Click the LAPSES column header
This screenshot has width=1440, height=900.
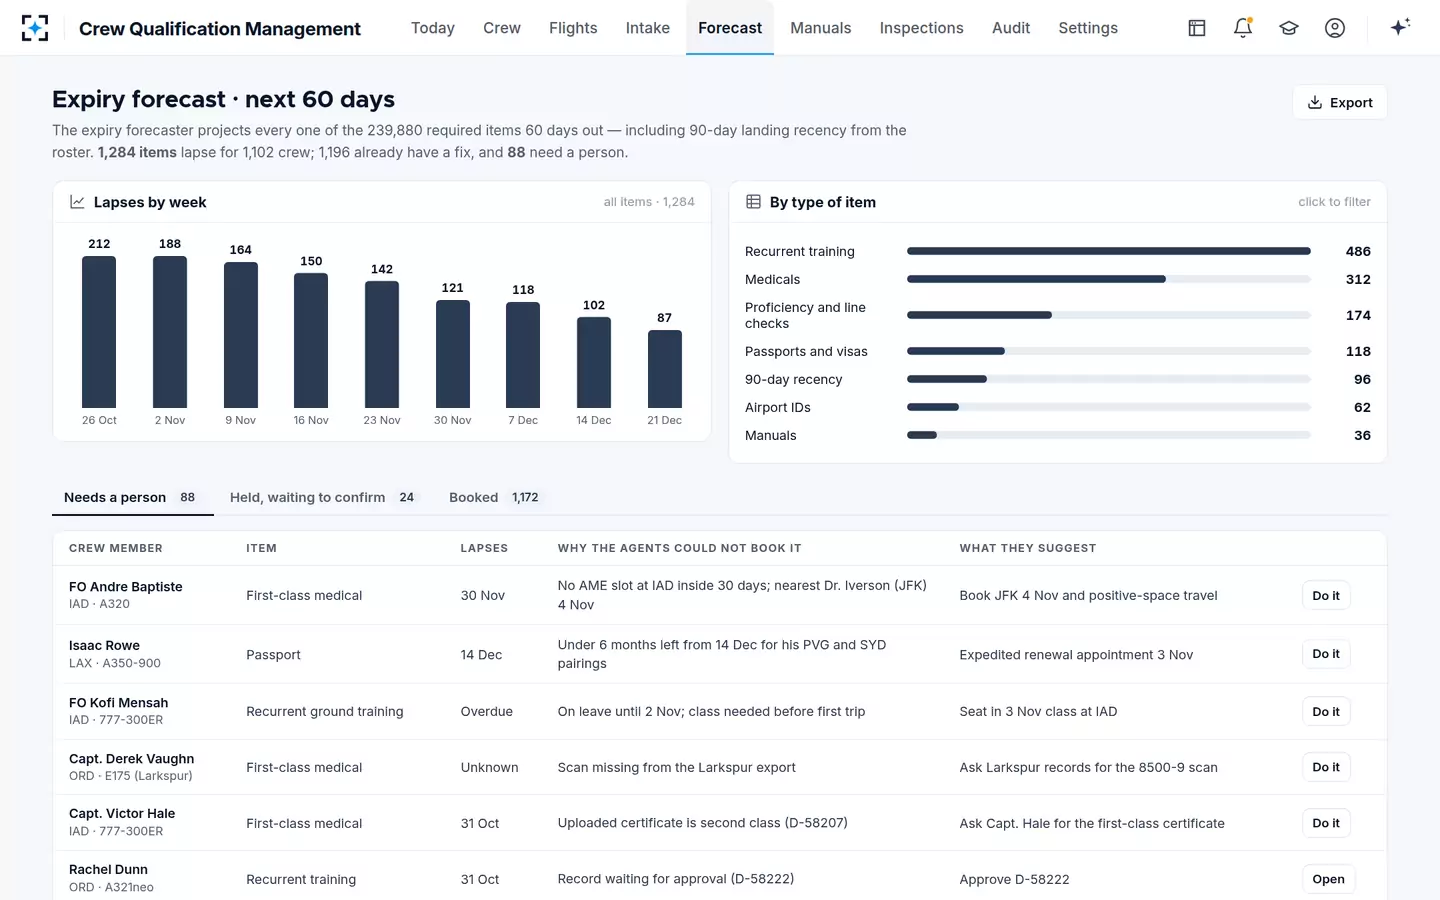(484, 548)
